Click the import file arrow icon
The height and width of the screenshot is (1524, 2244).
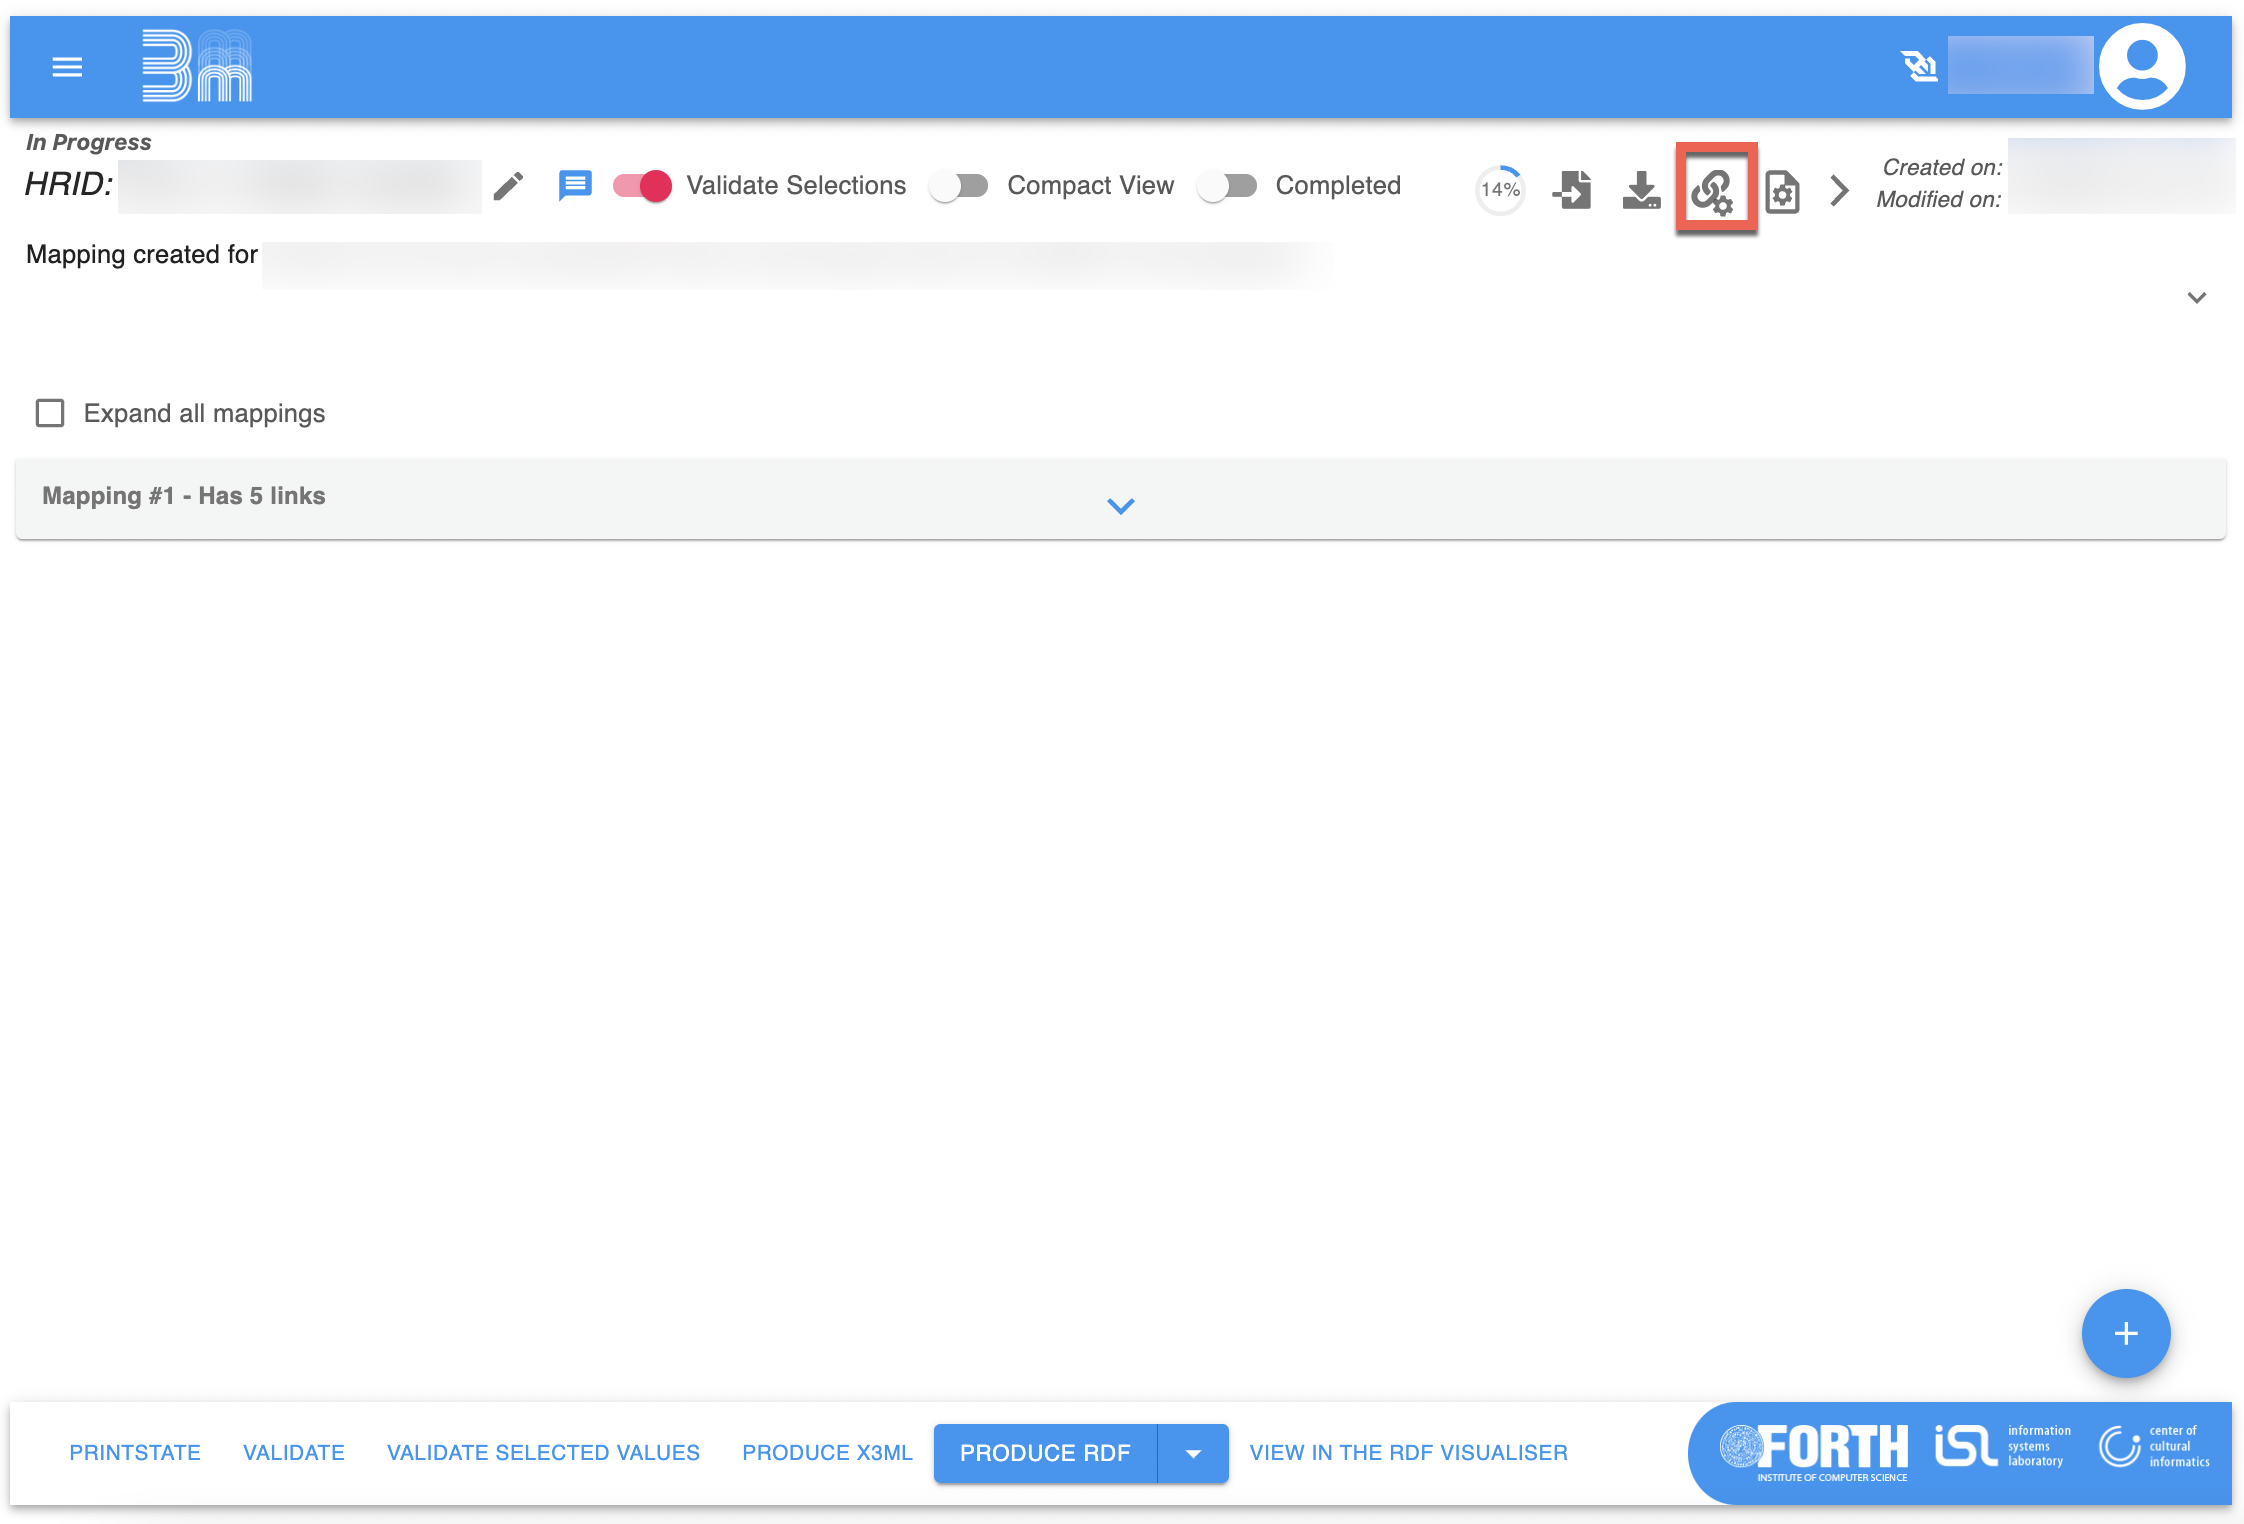tap(1572, 190)
